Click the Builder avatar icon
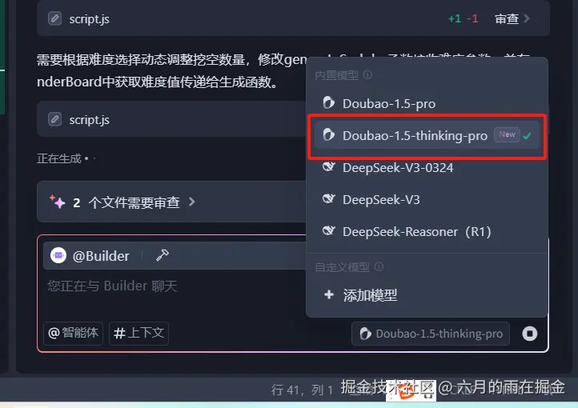Image resolution: width=578 pixels, height=408 pixels. [x=58, y=255]
